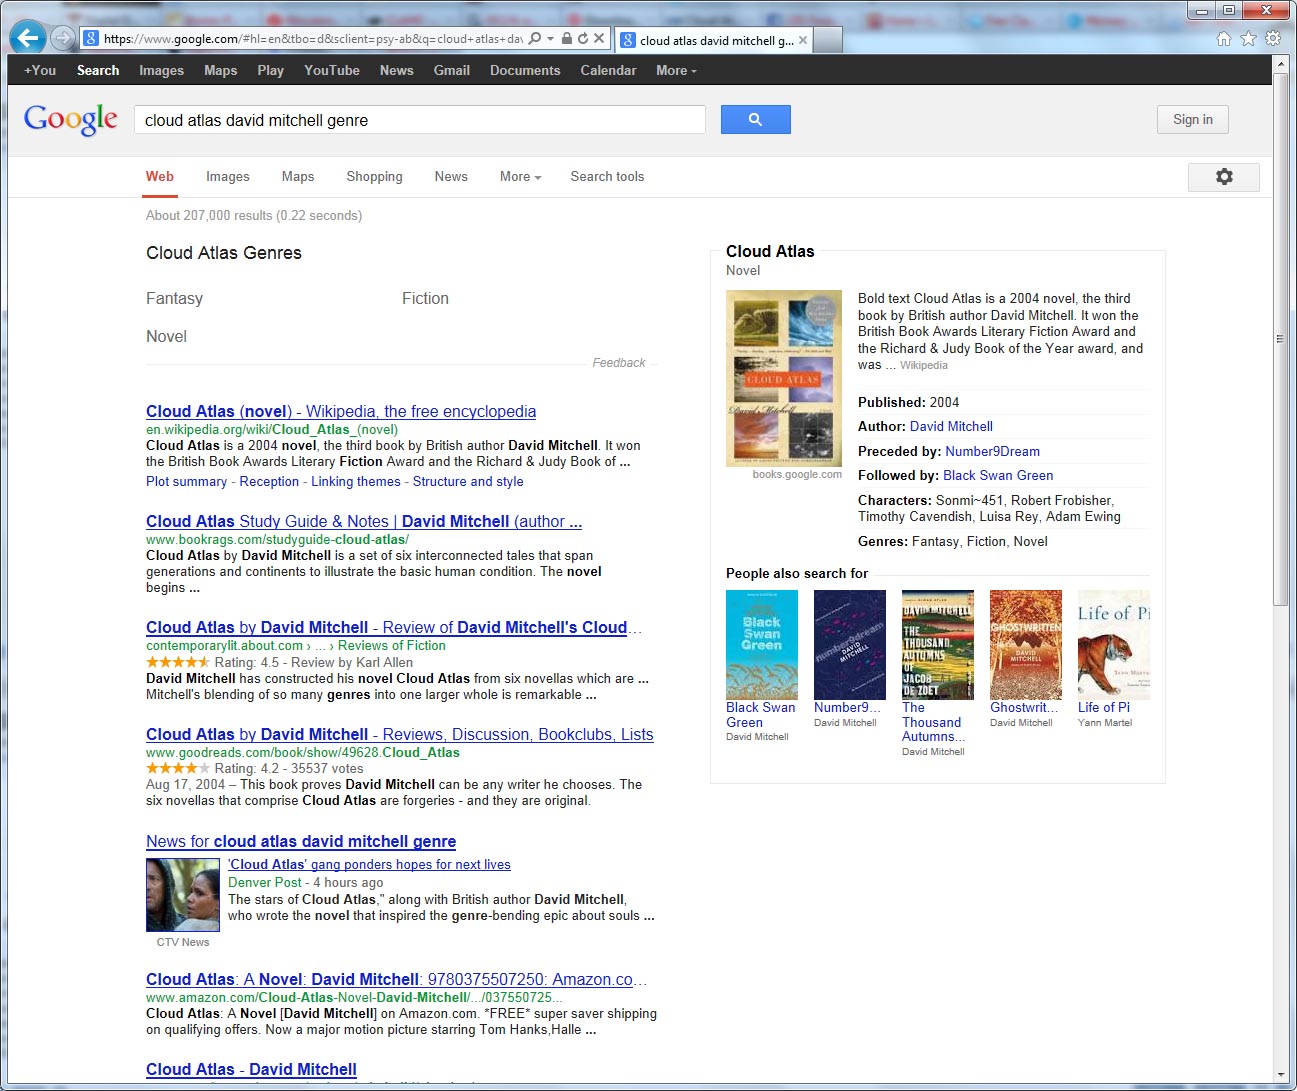Open YouTube from the top bar
This screenshot has height=1091, width=1297.
[332, 70]
